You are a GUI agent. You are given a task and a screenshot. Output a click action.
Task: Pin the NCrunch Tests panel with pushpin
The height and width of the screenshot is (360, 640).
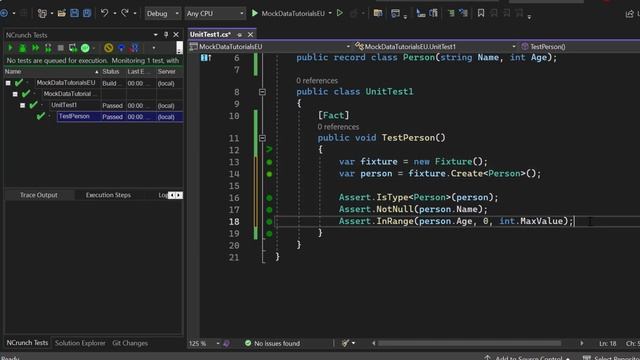click(x=166, y=35)
